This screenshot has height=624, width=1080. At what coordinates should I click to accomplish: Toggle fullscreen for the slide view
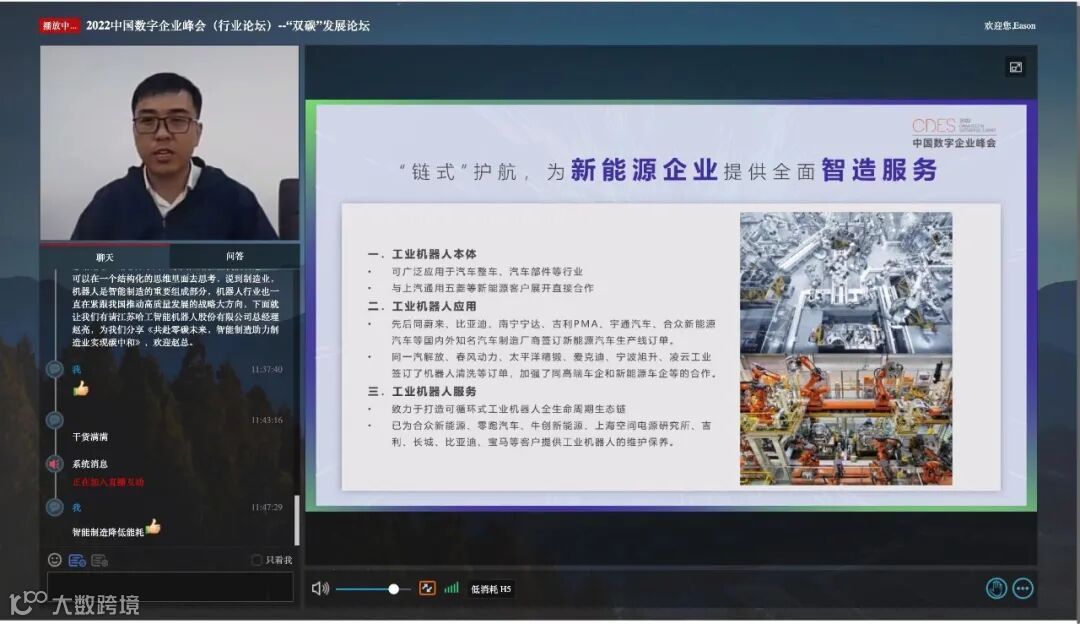pyautogui.click(x=1016, y=67)
